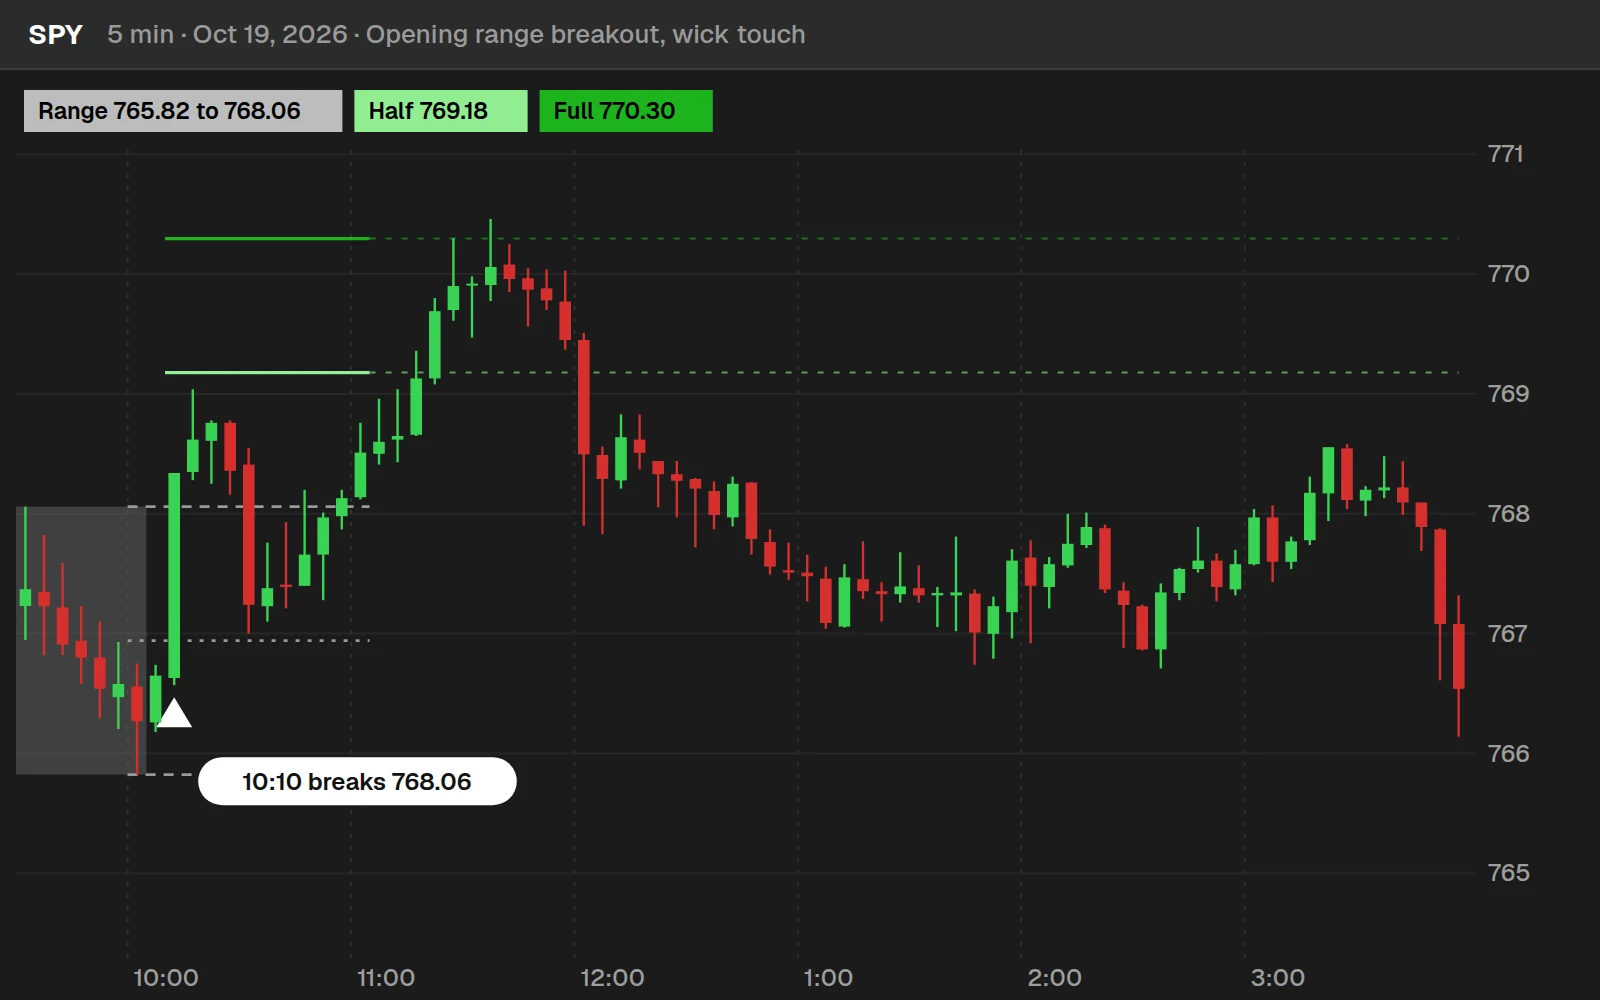Click the 768 price axis label

pyautogui.click(x=1508, y=514)
